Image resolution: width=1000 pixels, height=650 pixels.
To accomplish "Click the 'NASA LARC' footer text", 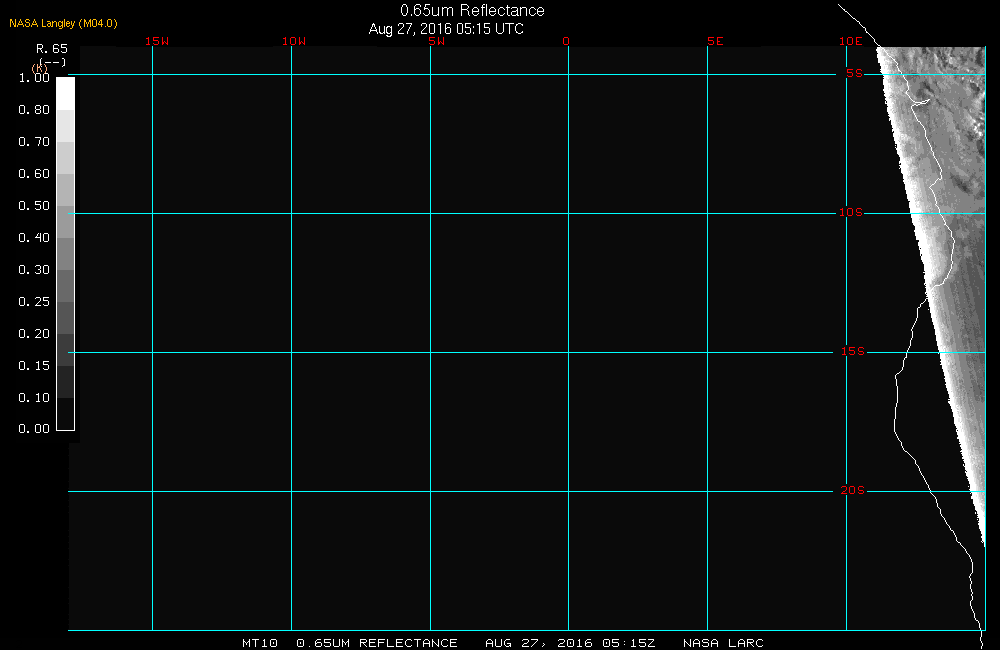I will pos(723,643).
